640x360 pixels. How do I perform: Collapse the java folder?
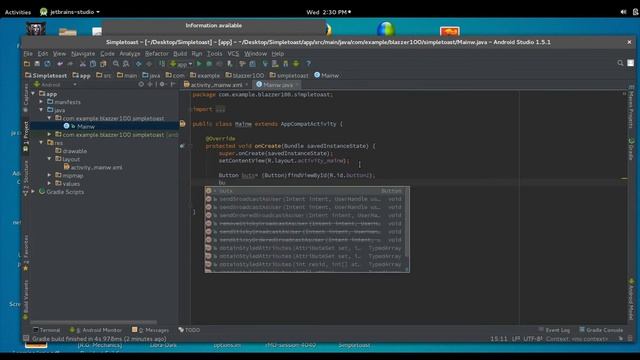41,110
